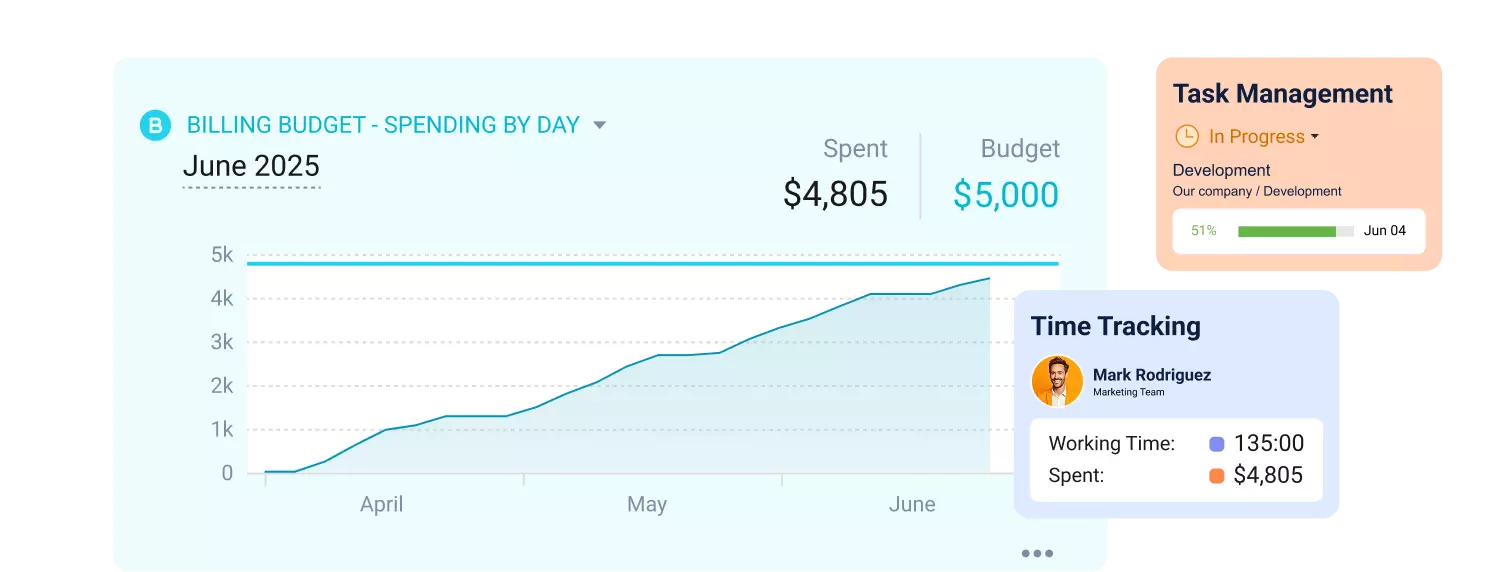Click the orange Spent color indicator
Image resolution: width=1500 pixels, height=572 pixels.
point(1217,476)
